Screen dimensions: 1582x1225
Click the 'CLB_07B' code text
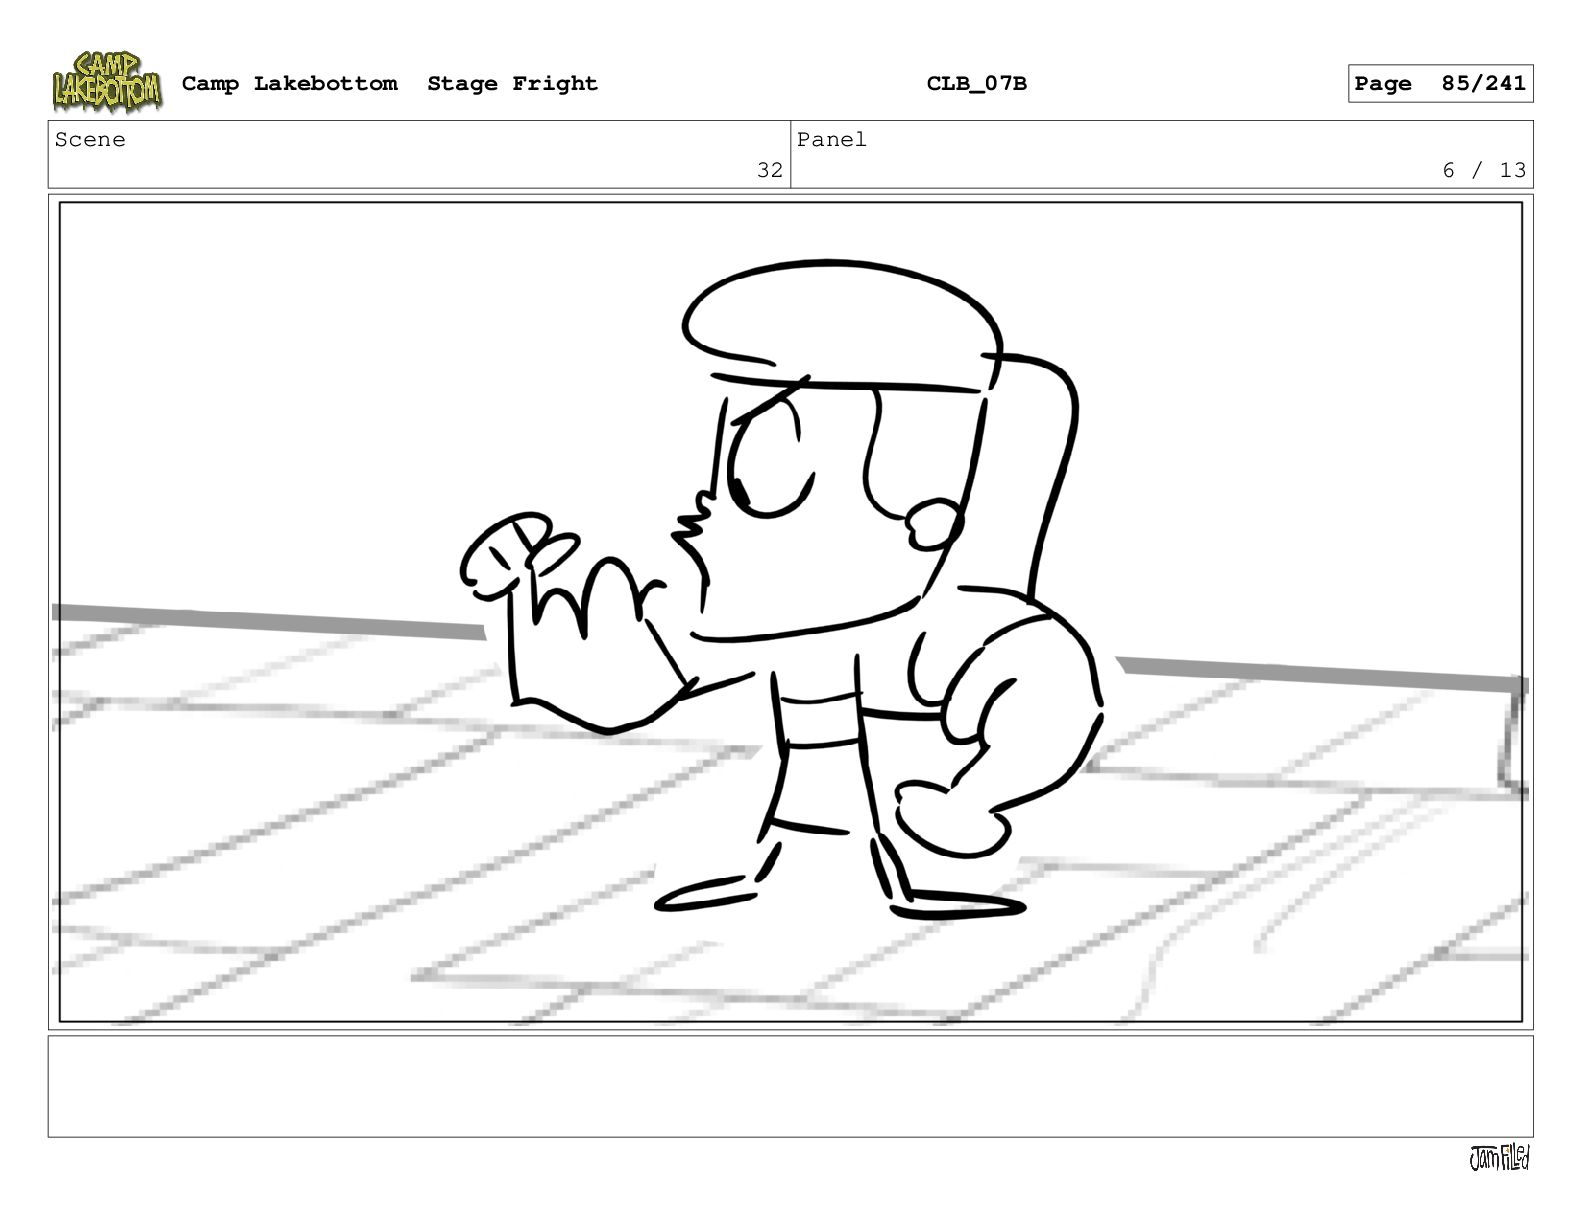tap(976, 84)
